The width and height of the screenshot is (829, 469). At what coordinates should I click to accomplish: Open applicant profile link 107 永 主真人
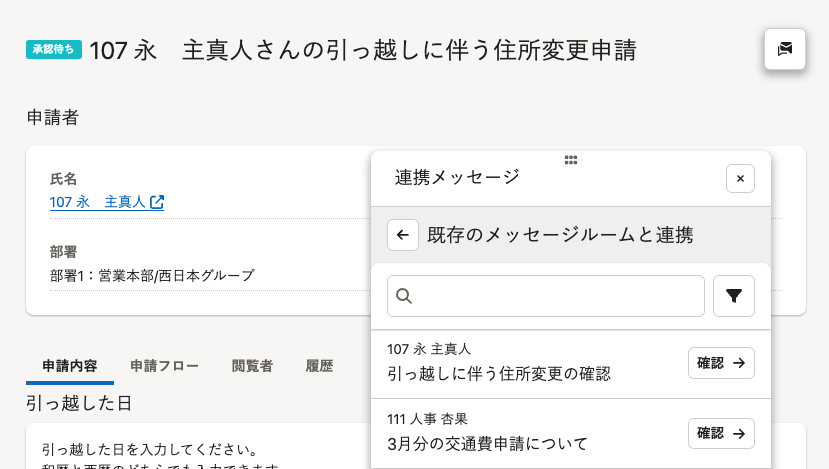pyautogui.click(x=98, y=202)
